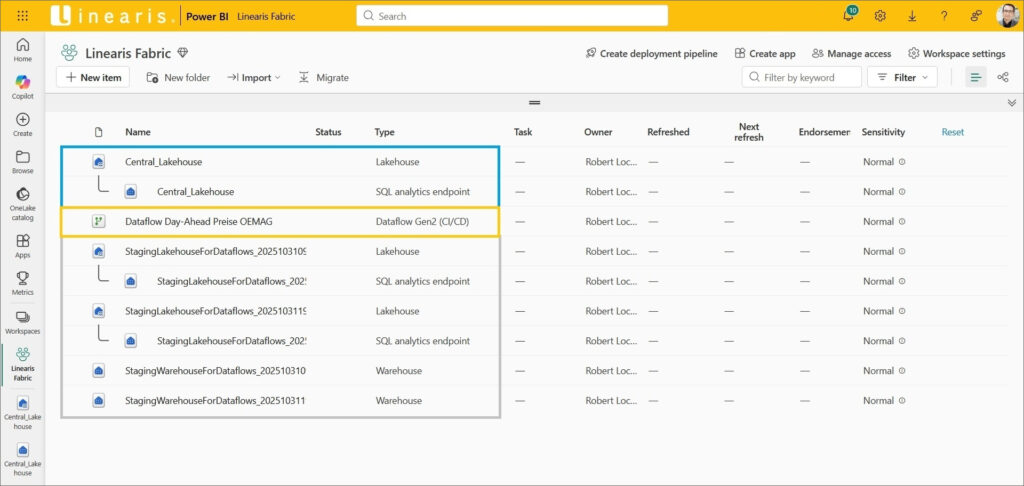Open settings gear in top bar
This screenshot has width=1024, height=486.
tap(880, 16)
